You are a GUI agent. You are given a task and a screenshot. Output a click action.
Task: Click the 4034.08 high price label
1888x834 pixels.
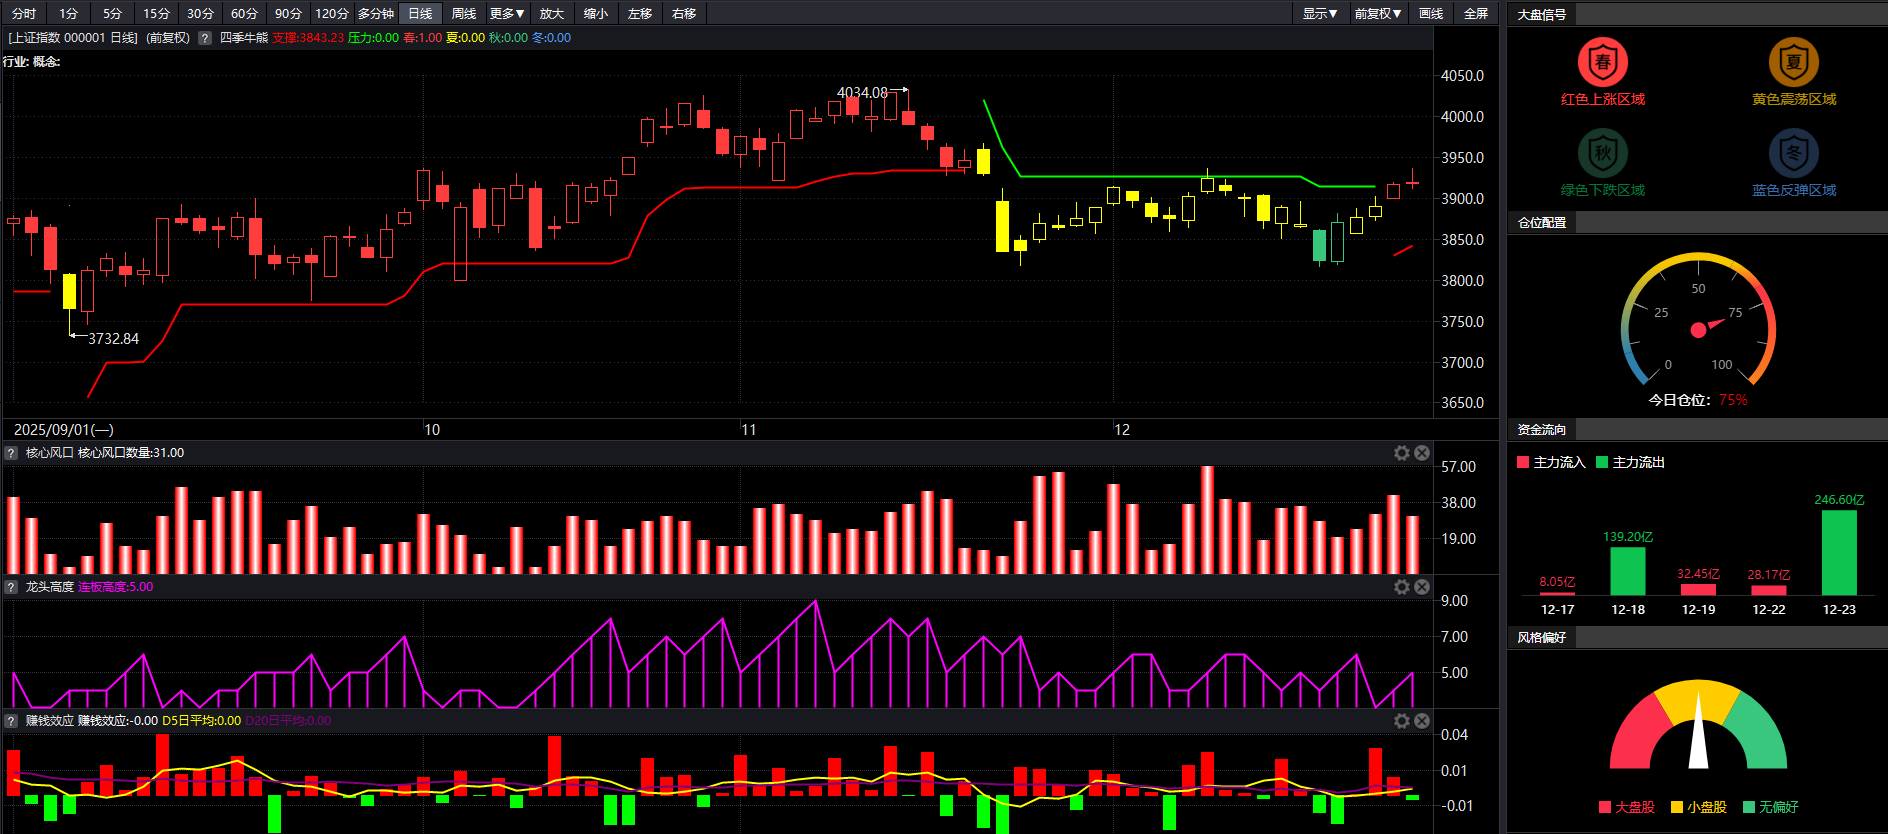(x=862, y=93)
